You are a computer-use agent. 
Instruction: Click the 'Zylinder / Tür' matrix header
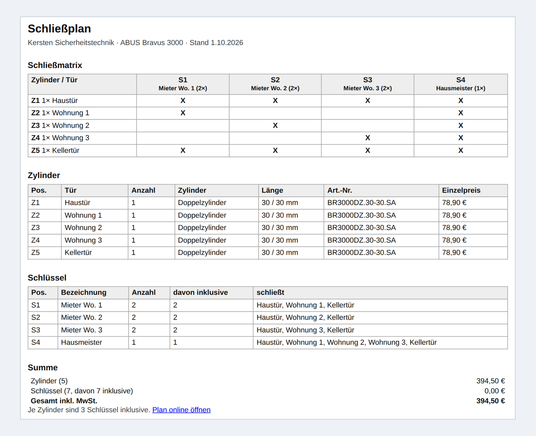pyautogui.click(x=82, y=84)
